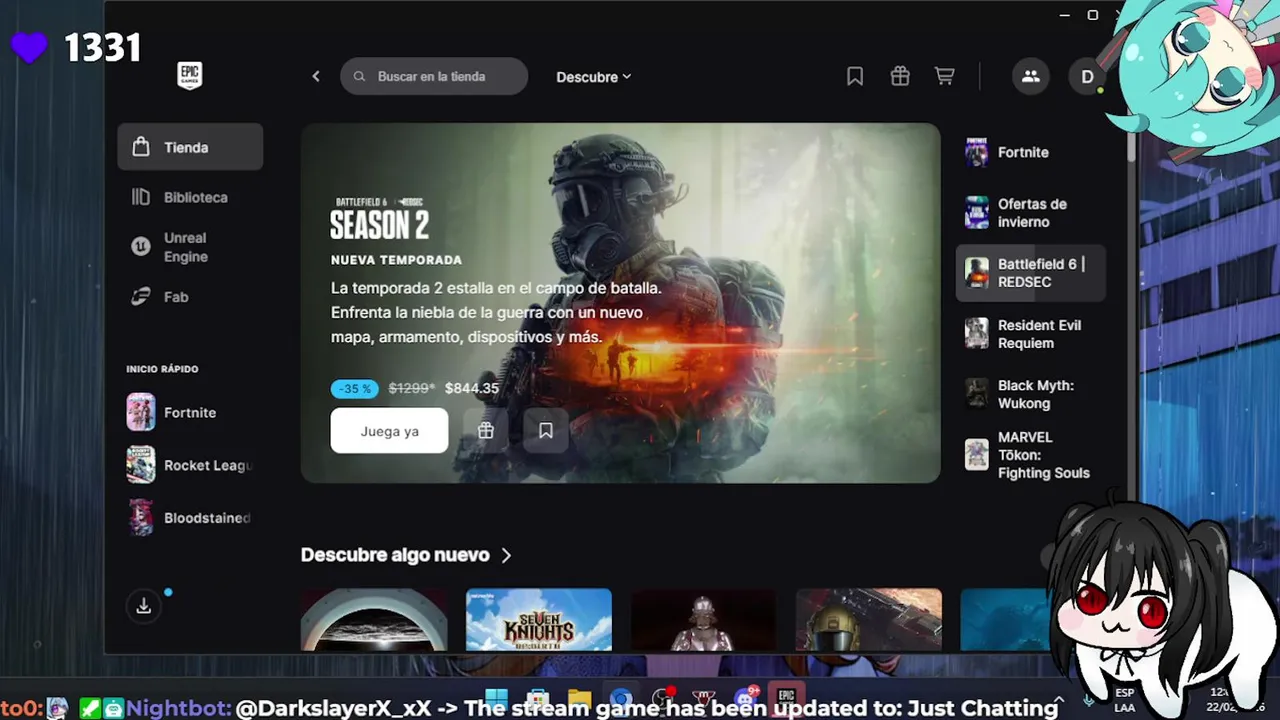Click the arrow next to Descubre algo nuevo

pos(506,555)
